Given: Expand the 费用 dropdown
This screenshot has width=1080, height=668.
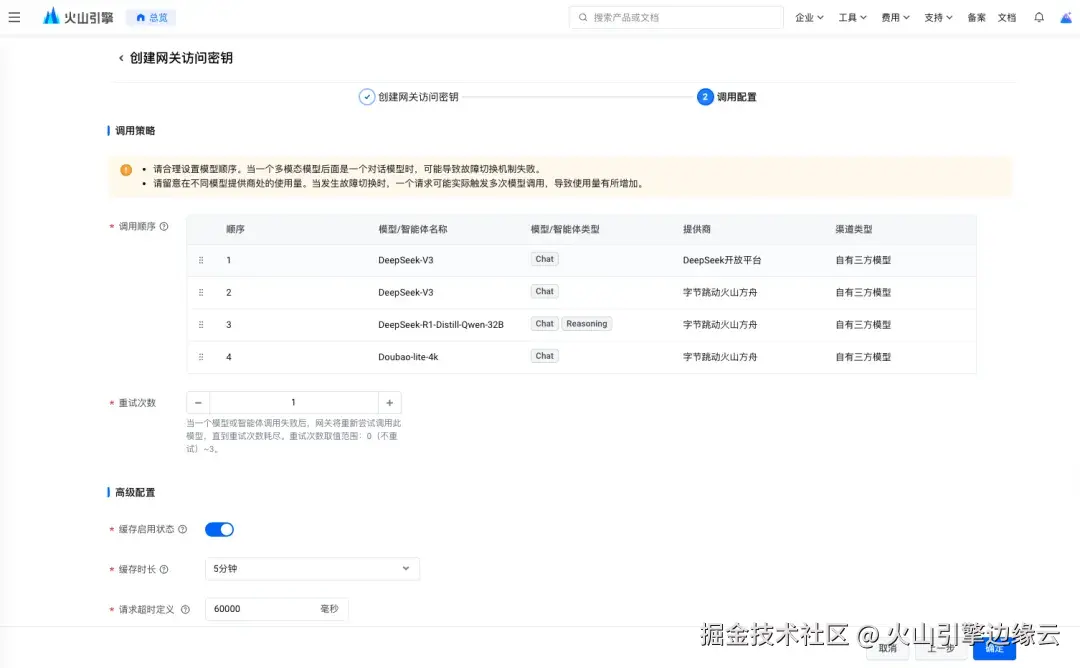Looking at the screenshot, I should pos(894,16).
